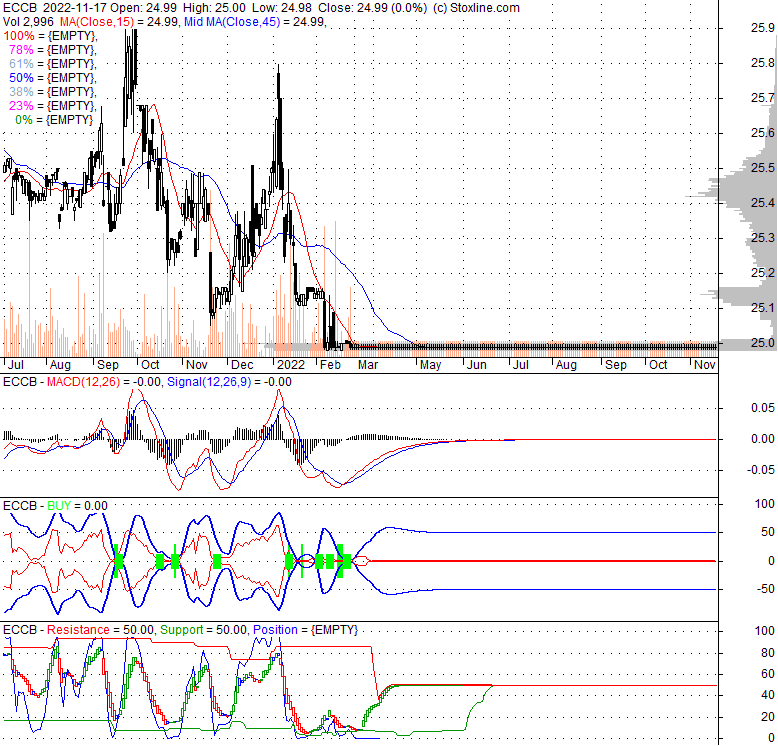Click the 'Jun' label on time axis
Image resolution: width=778 pixels, height=746 pixels.
point(477,365)
